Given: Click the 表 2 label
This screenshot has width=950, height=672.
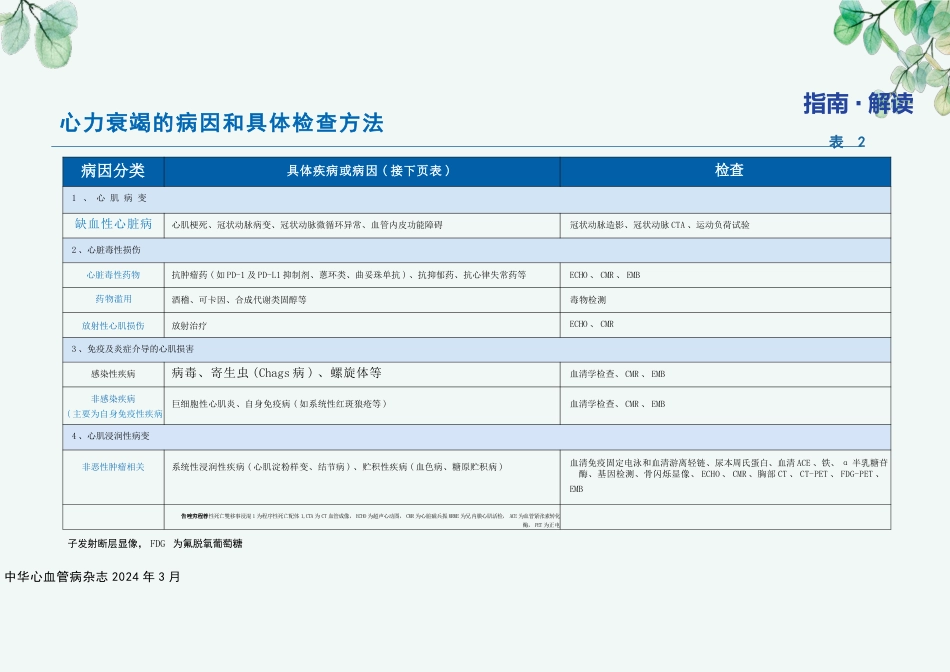Looking at the screenshot, I should click(847, 142).
